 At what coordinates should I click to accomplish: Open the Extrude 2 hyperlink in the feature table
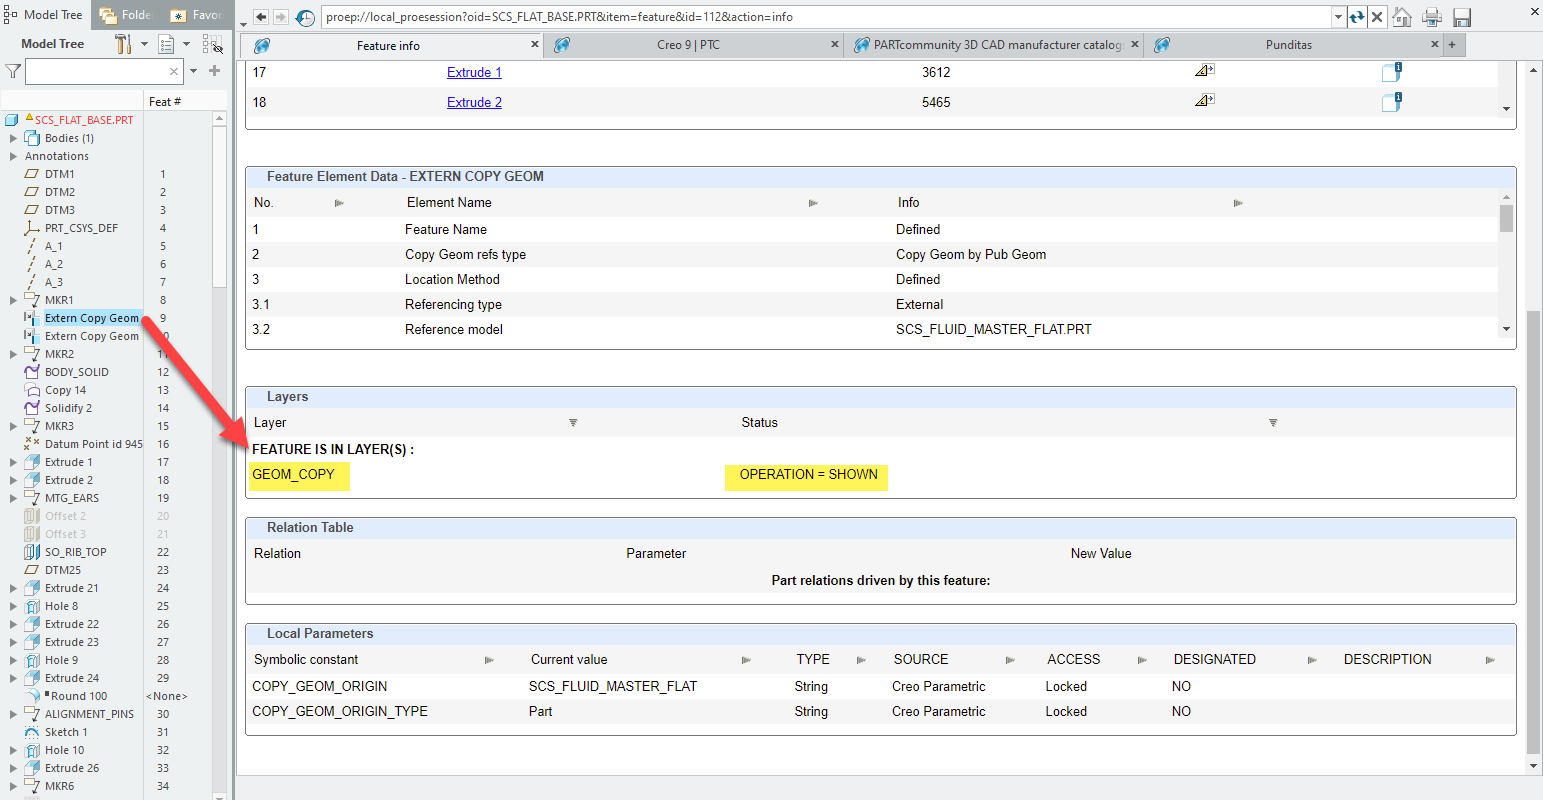click(x=473, y=101)
